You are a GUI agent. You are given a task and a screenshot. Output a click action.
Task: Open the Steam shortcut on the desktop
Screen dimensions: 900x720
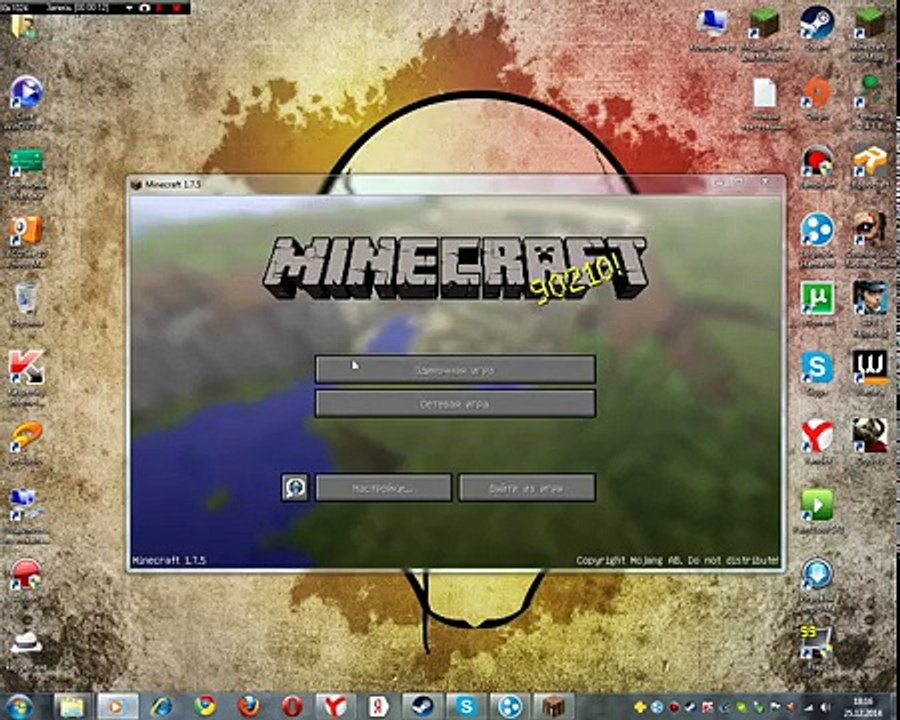pos(817,24)
